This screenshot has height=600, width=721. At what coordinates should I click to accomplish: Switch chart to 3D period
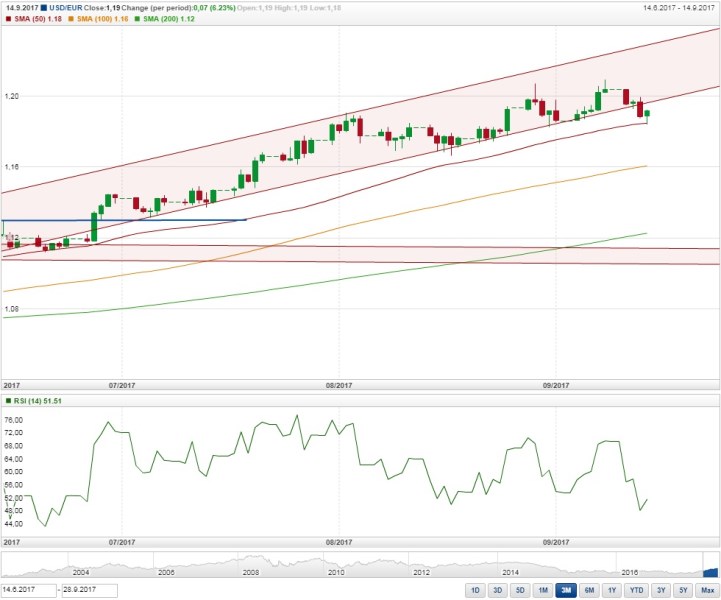[x=498, y=590]
